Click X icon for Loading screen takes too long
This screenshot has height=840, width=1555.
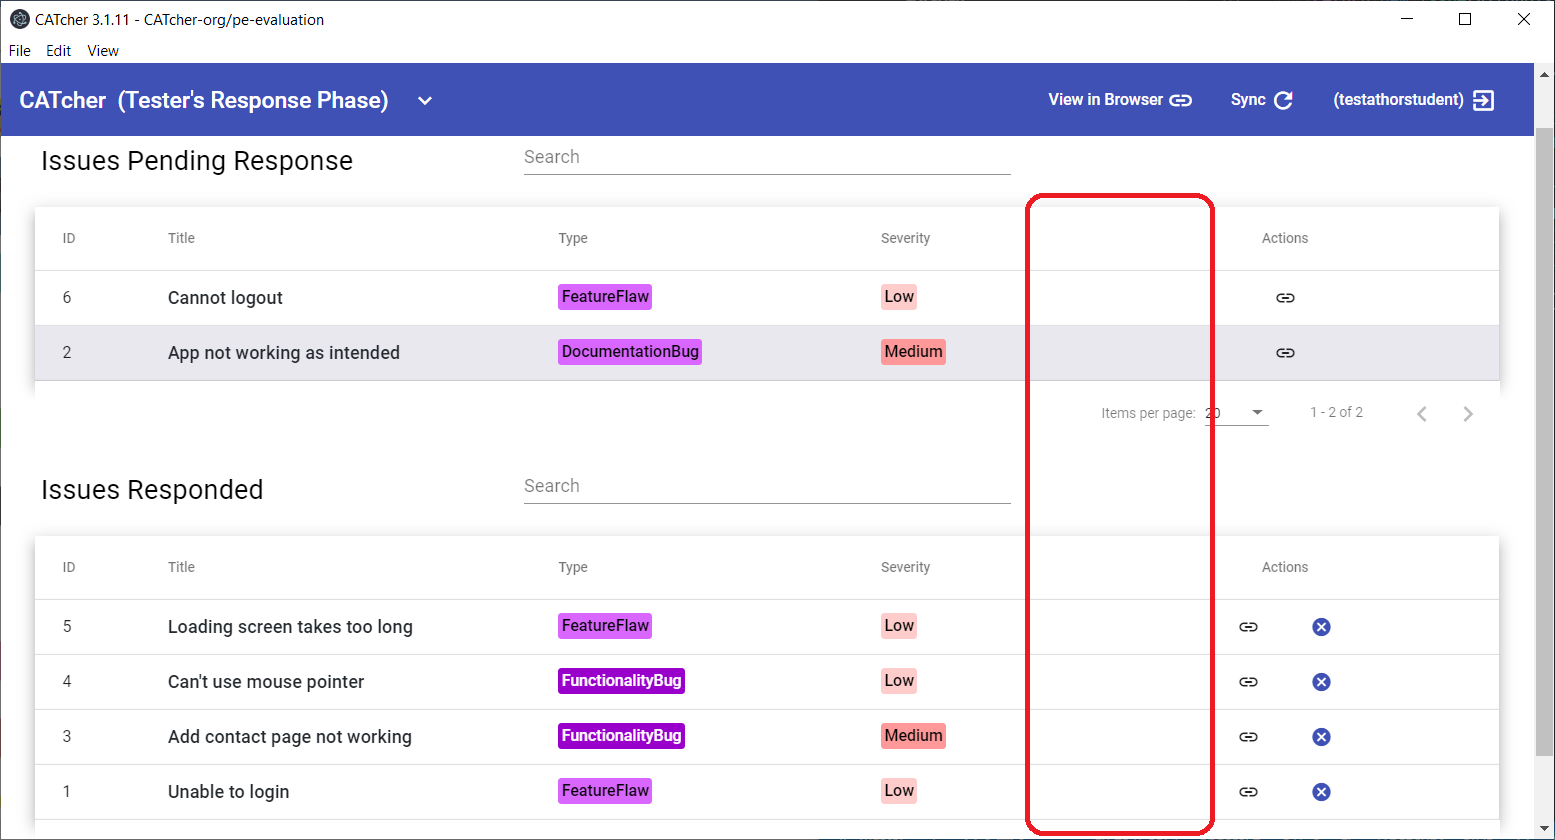click(x=1321, y=627)
